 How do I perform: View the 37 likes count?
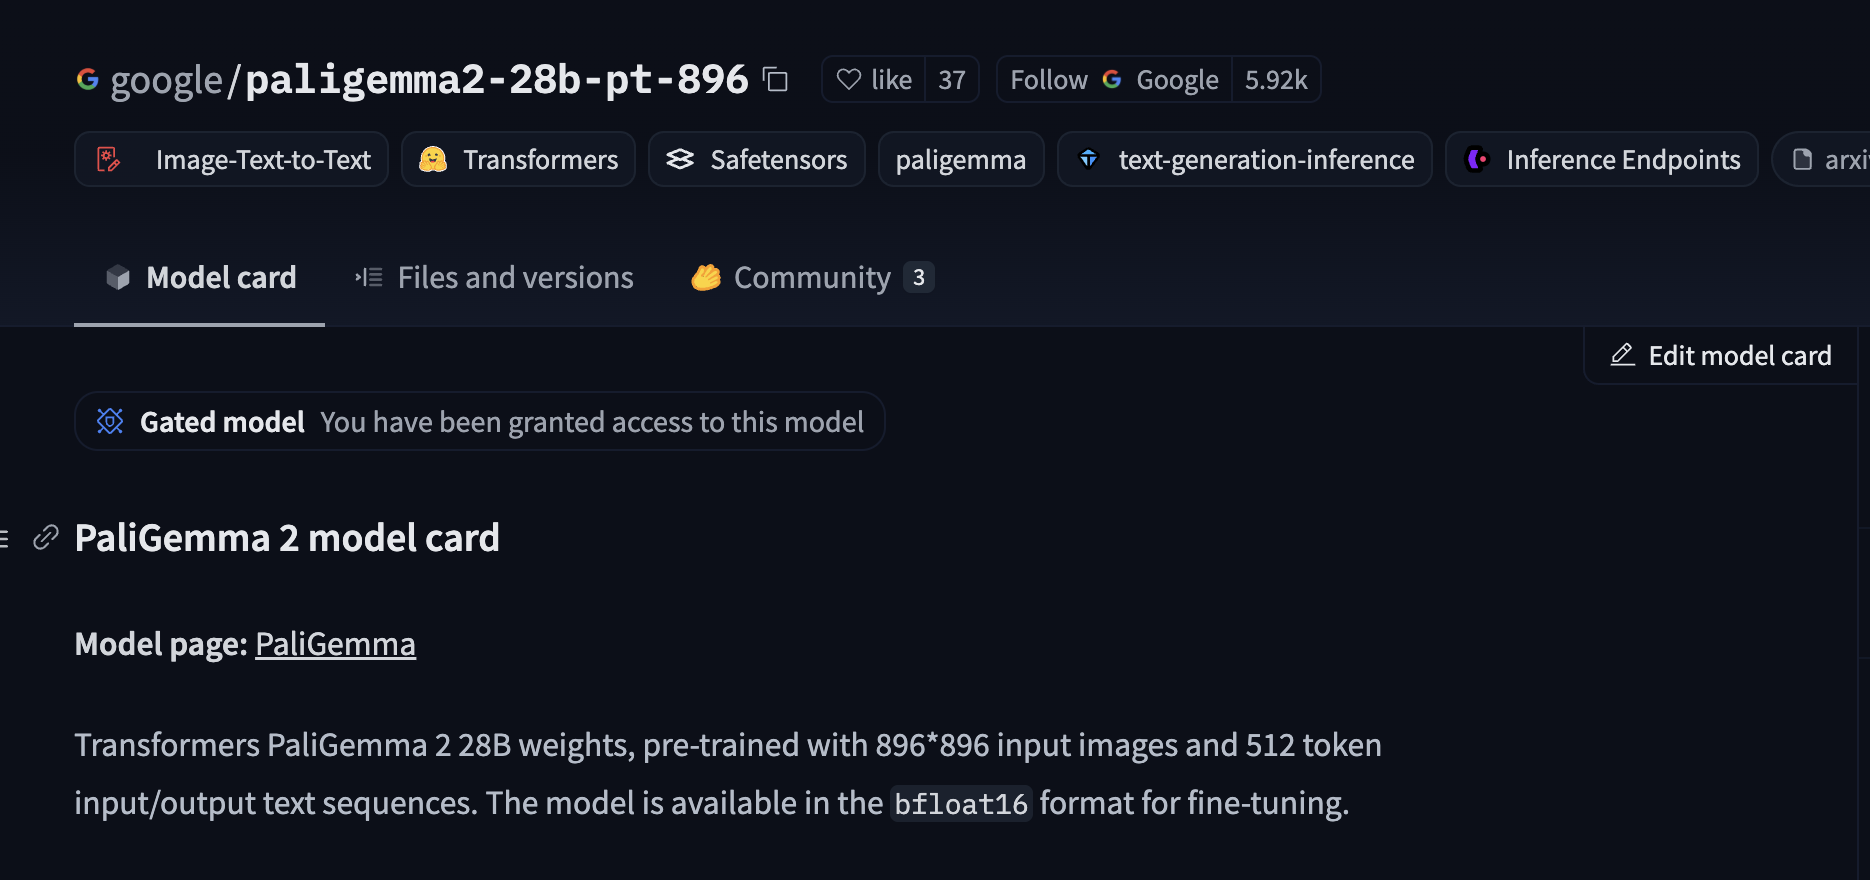click(x=952, y=80)
